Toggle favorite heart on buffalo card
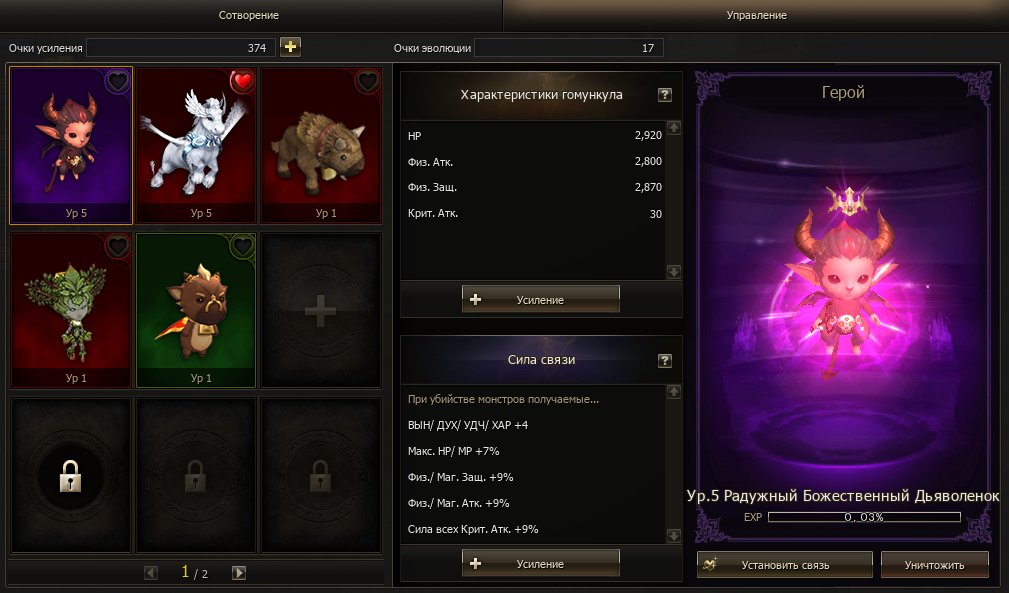The height and width of the screenshot is (593, 1009). click(x=367, y=82)
